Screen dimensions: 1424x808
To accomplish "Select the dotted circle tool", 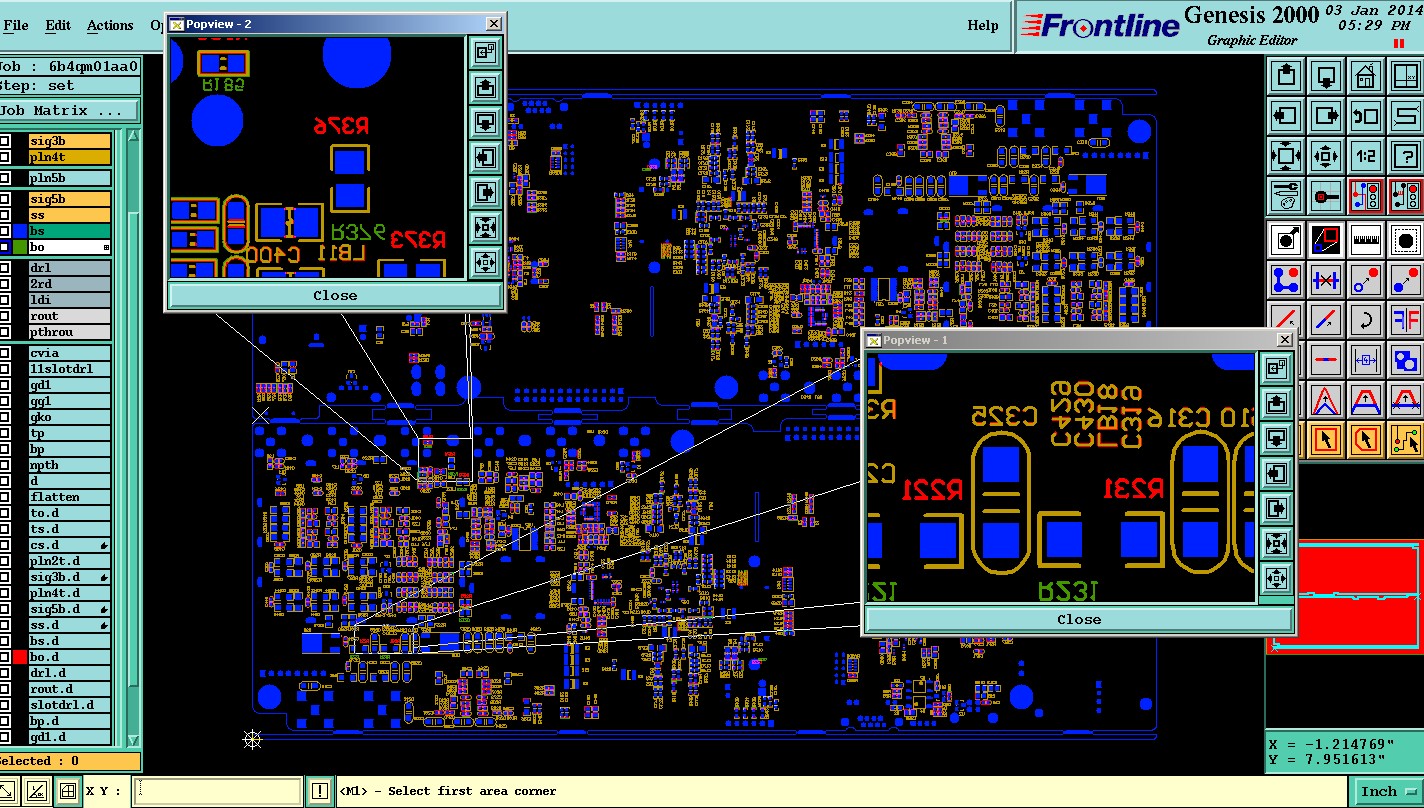I will 1405,241.
